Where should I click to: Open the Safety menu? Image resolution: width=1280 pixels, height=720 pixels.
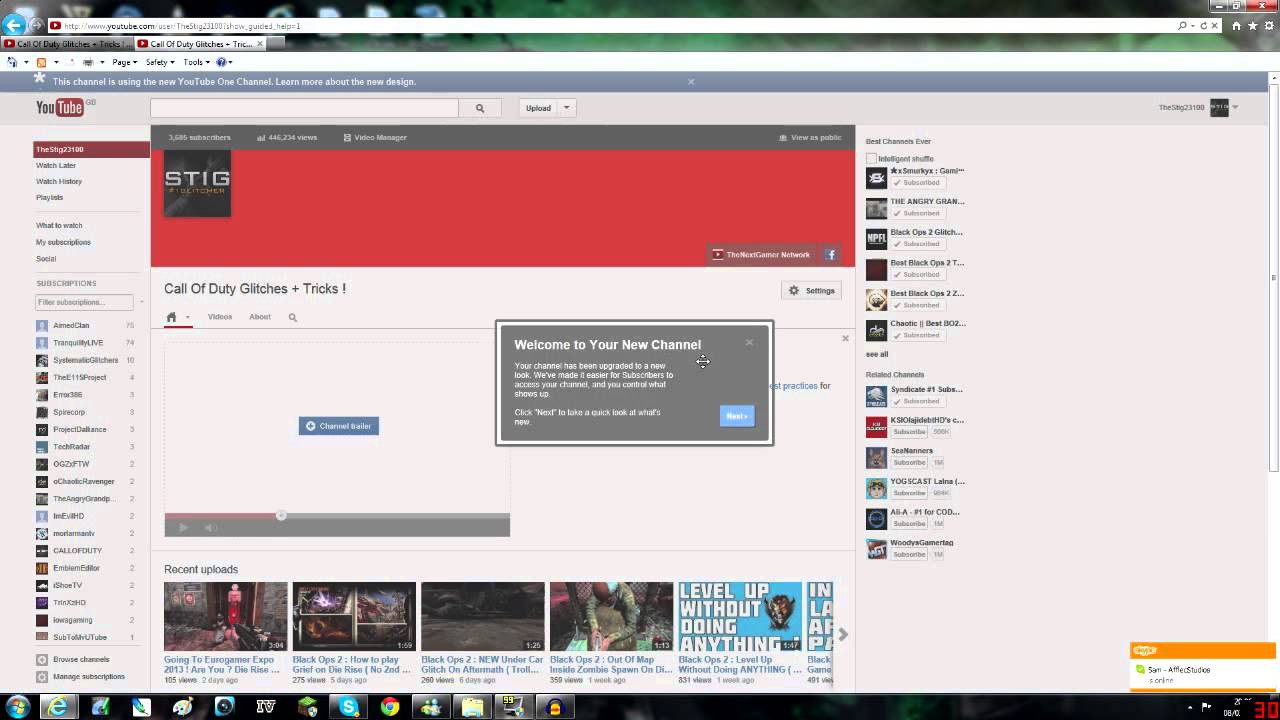click(160, 62)
